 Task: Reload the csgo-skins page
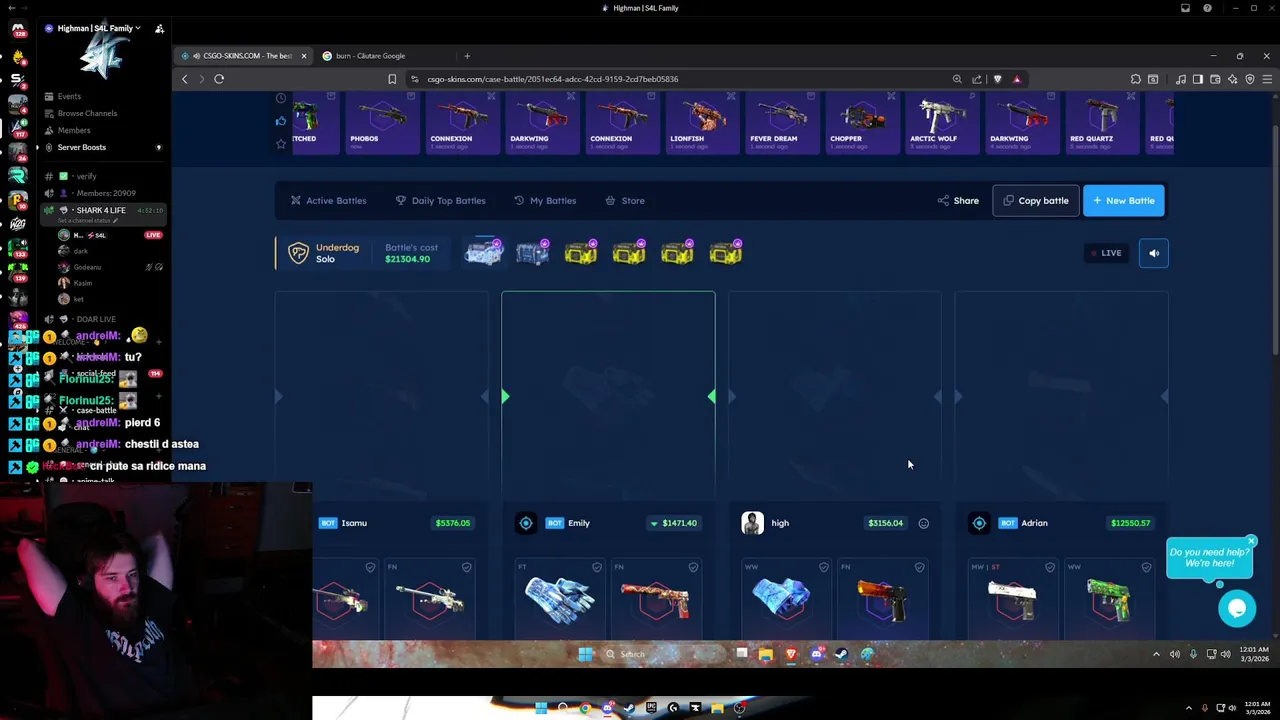[219, 79]
